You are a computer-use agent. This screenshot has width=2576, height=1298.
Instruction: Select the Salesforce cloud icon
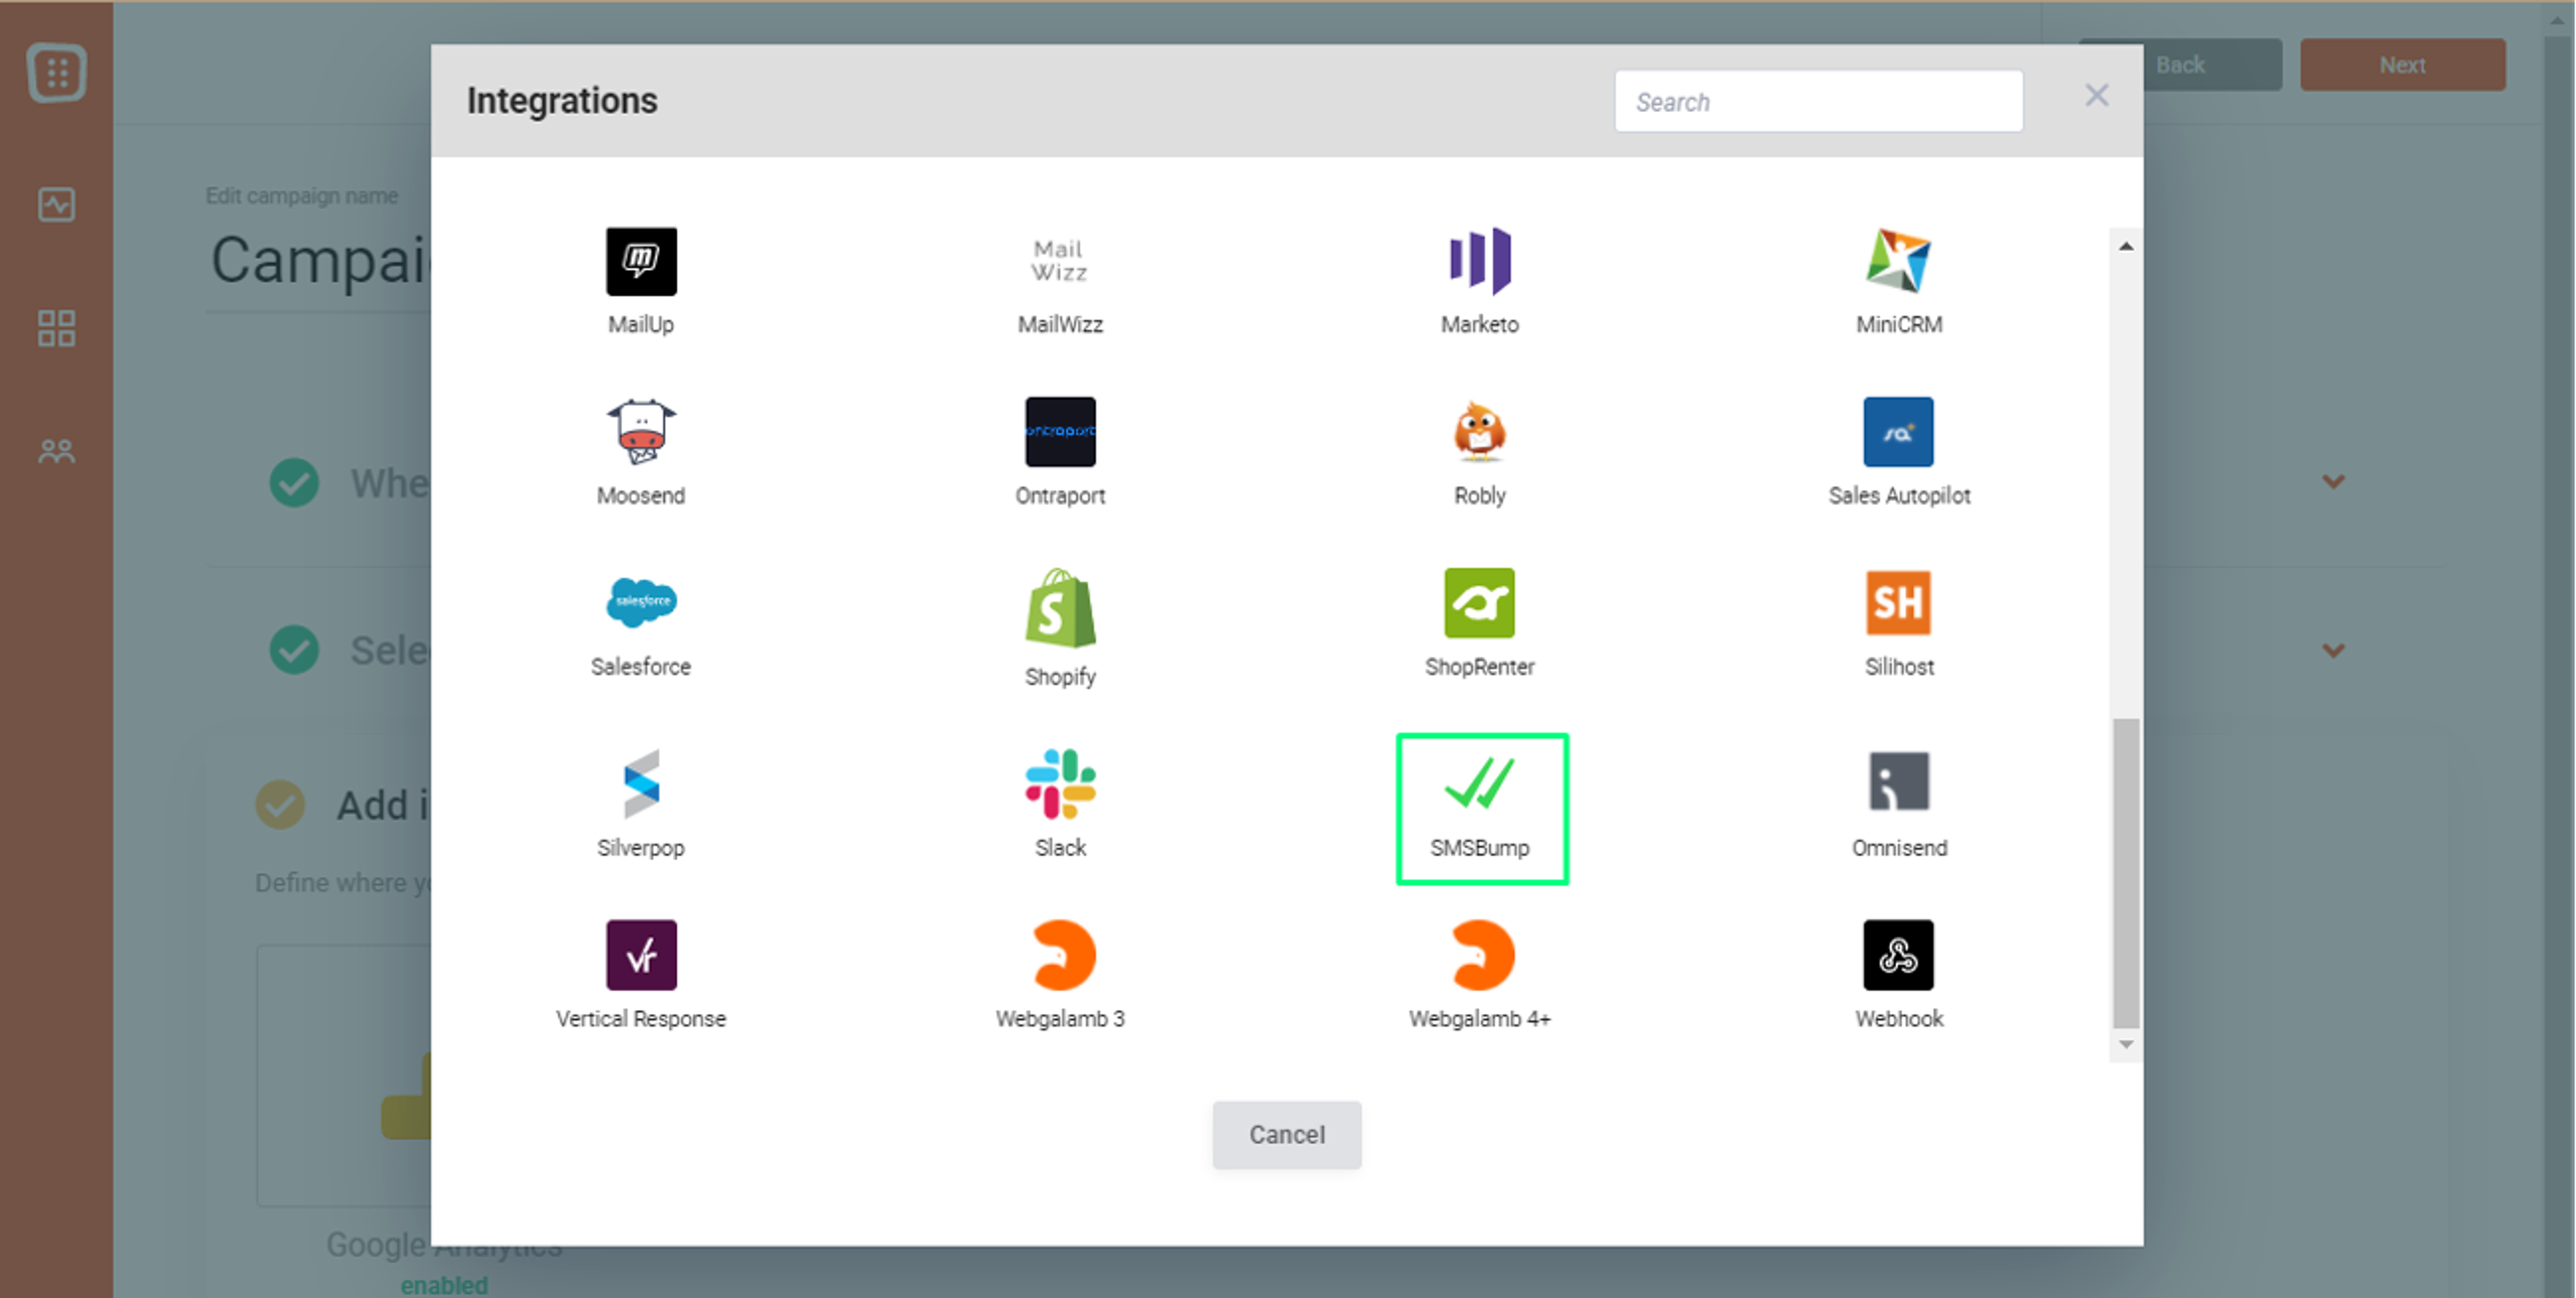coord(641,603)
